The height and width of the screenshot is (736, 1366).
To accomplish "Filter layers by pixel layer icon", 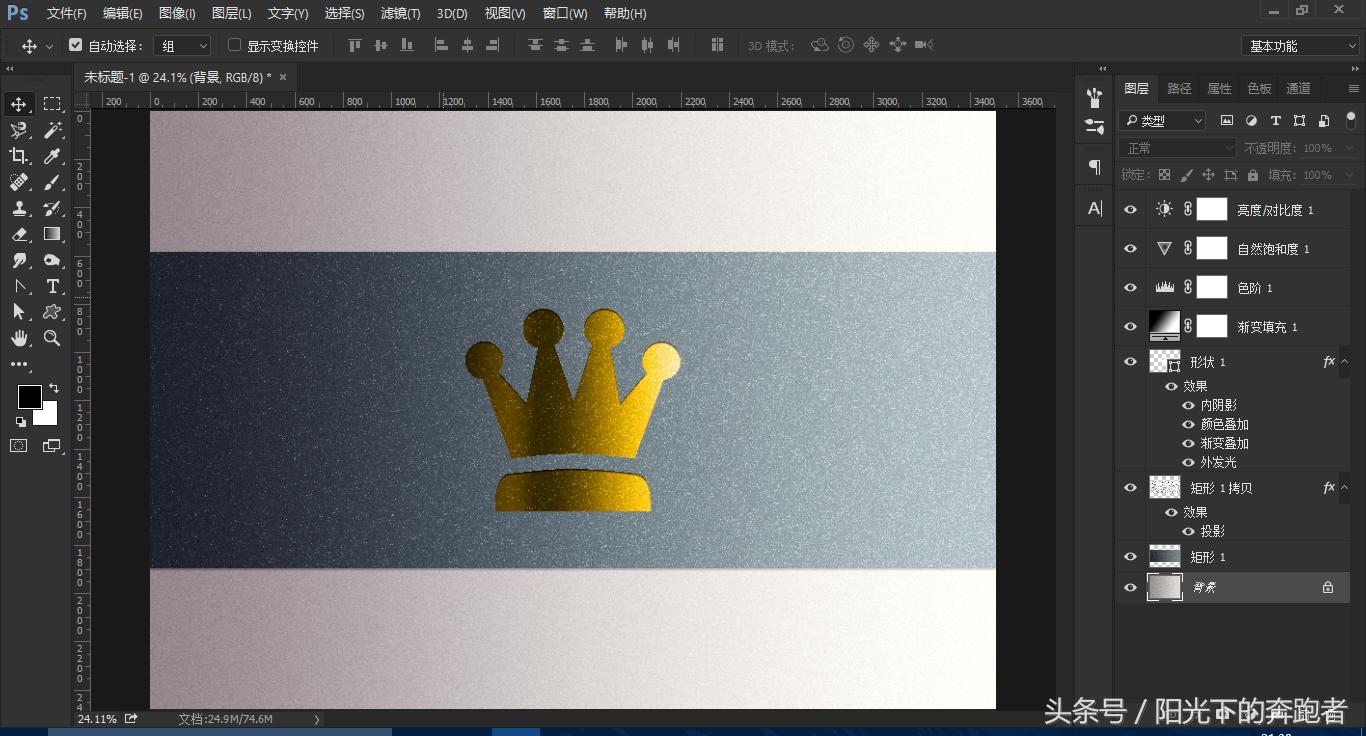I will coord(1227,121).
